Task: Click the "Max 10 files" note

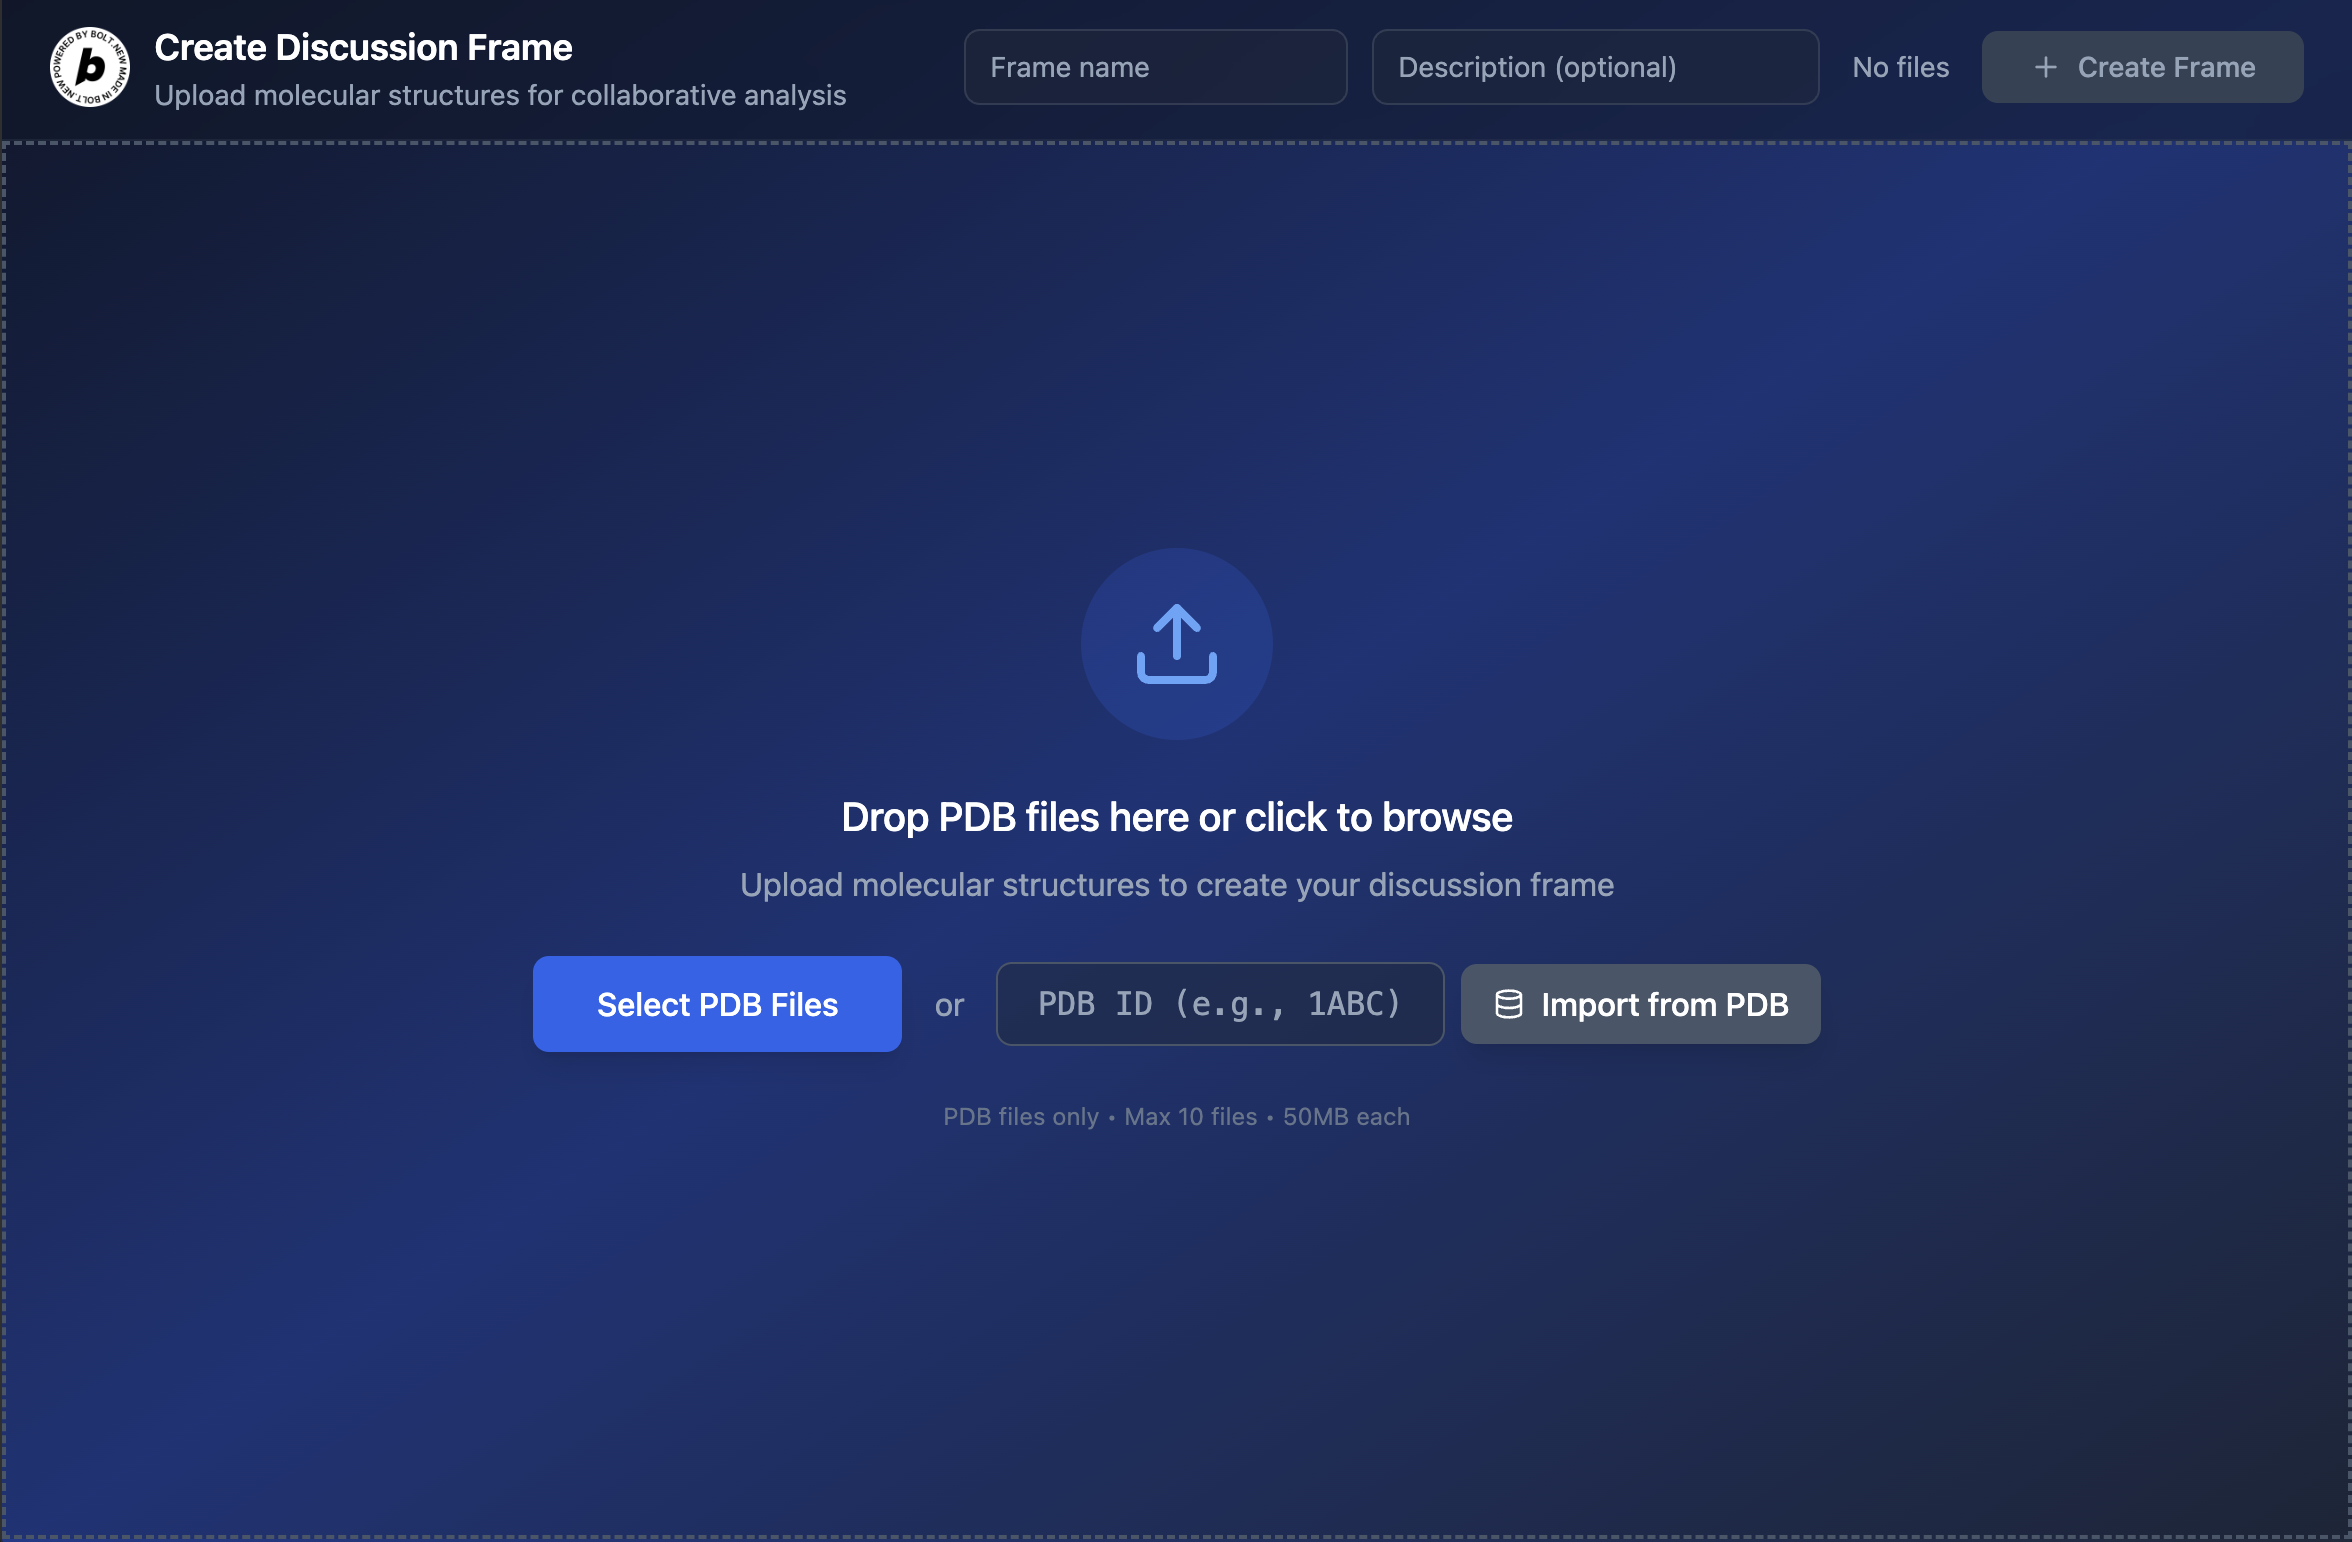Action: (x=1190, y=1117)
